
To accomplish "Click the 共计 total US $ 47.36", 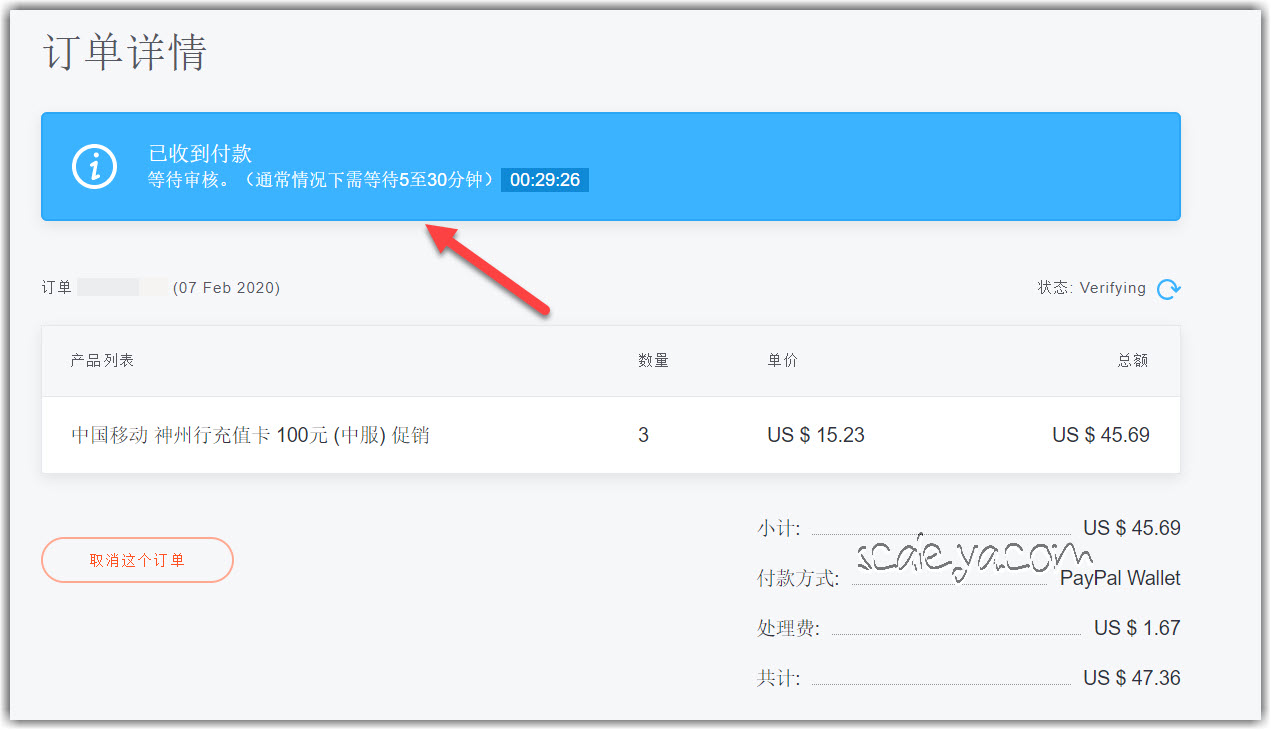I will 1131,678.
